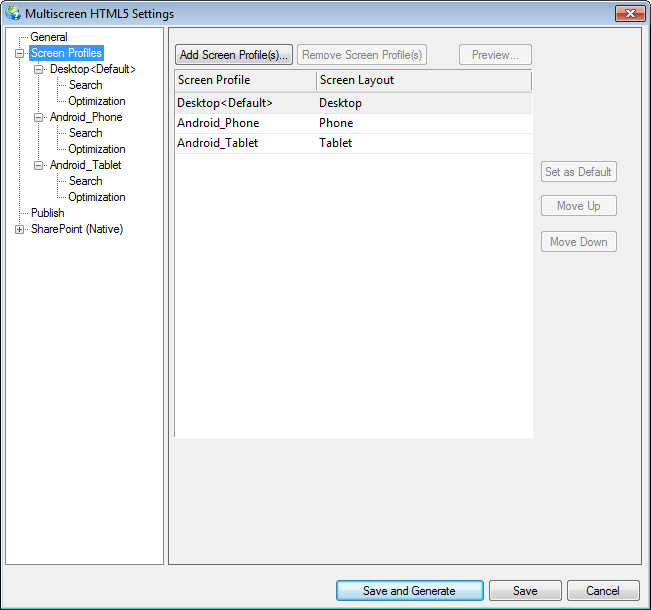Image resolution: width=651 pixels, height=610 pixels.
Task: Click Add Screen Profile(s) button
Action: coord(234,55)
